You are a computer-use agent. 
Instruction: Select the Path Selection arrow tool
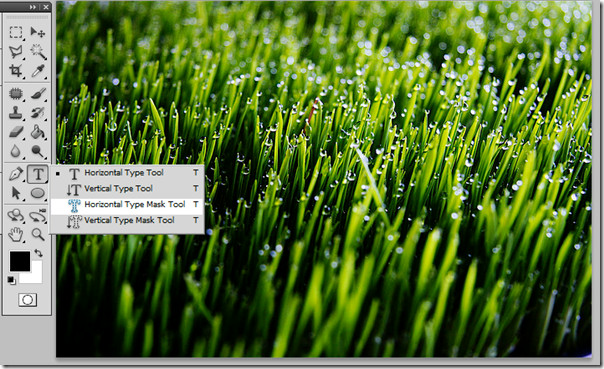16,193
